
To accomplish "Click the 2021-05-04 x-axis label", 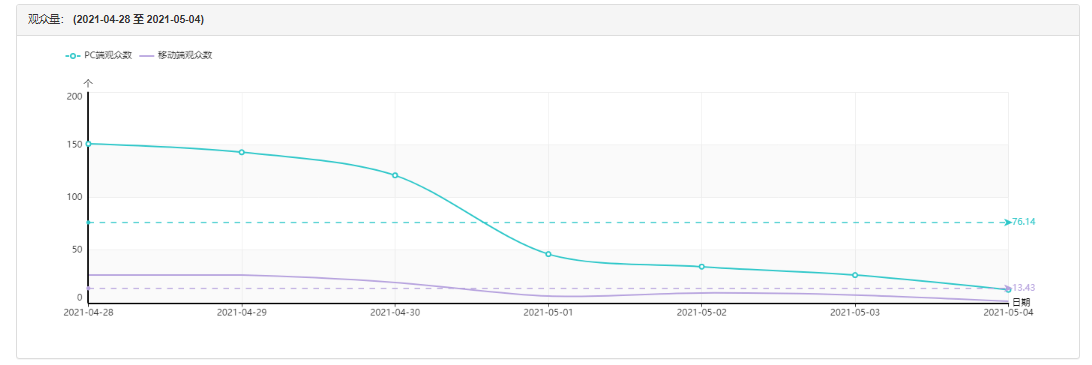I will 1008,313.
